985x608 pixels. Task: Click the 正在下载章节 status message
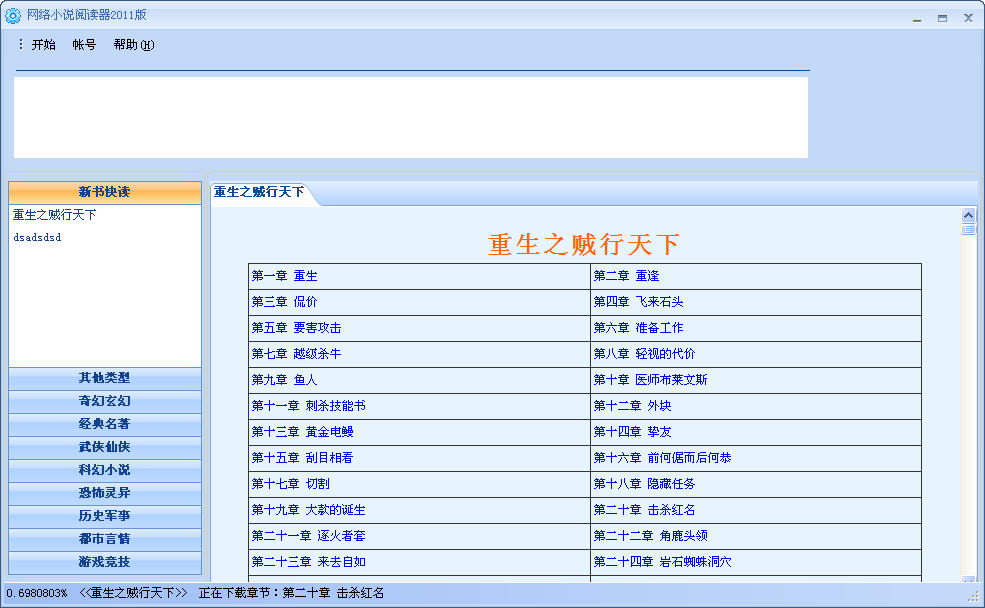(x=291, y=593)
